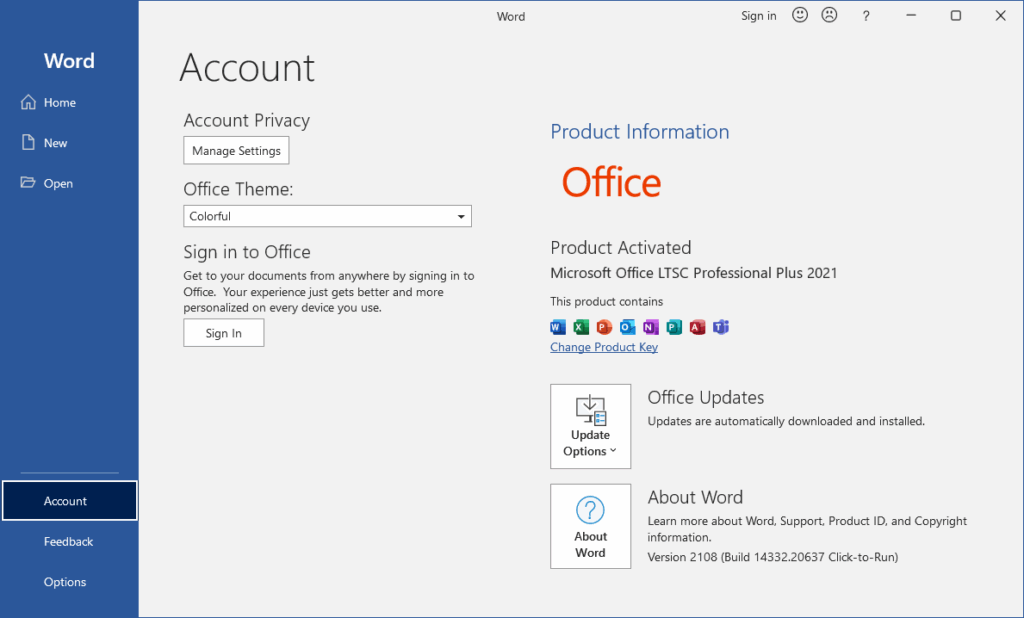Click the smiley feedback icon in titlebar
This screenshot has height=618, width=1024.
799,15
